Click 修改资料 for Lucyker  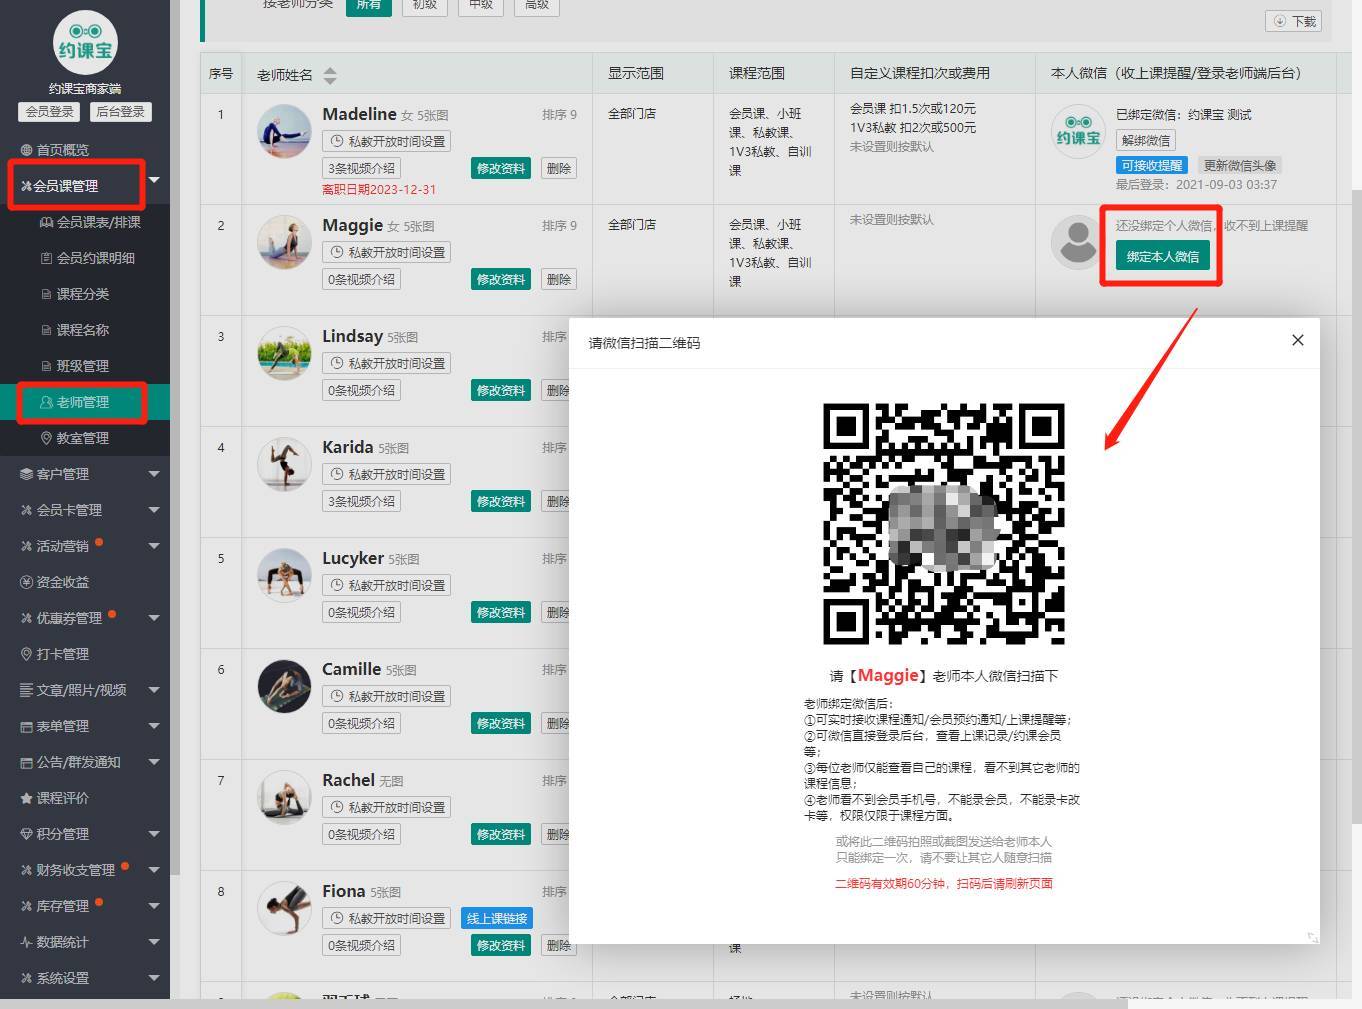click(500, 612)
